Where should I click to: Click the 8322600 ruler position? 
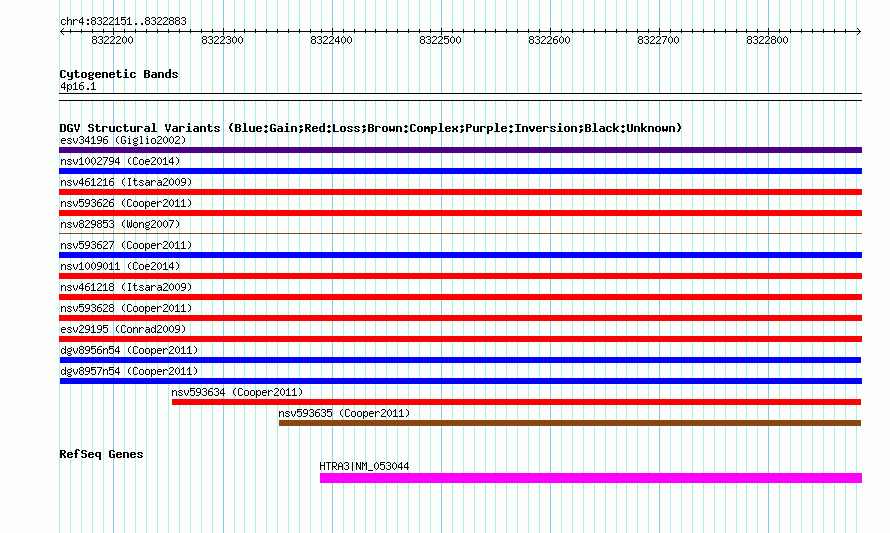tap(549, 40)
